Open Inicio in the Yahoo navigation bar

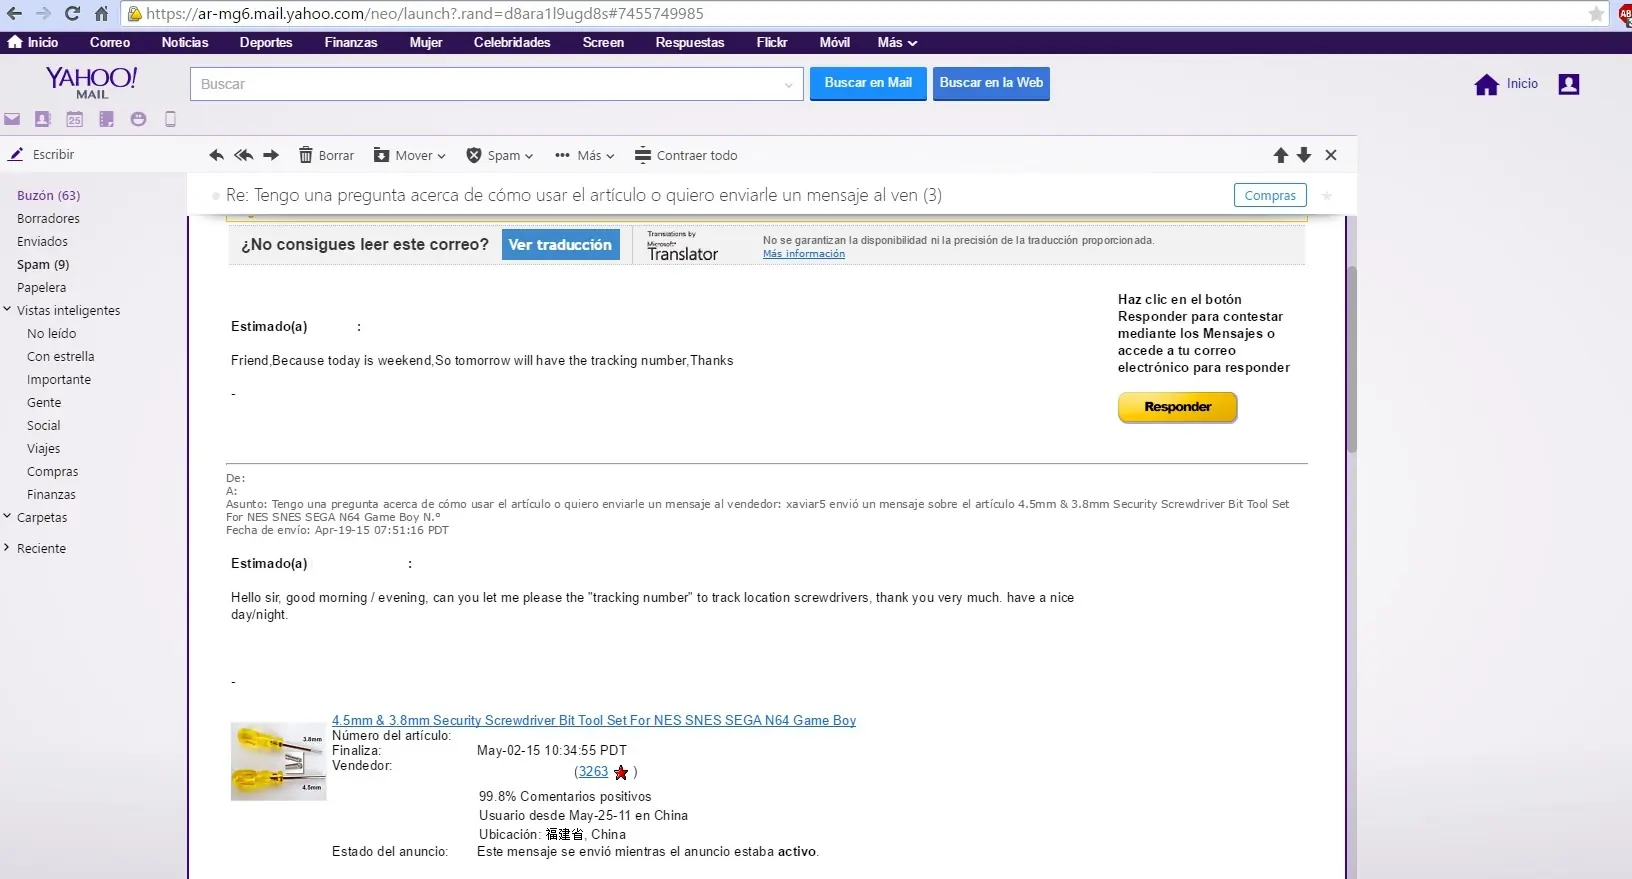click(33, 42)
